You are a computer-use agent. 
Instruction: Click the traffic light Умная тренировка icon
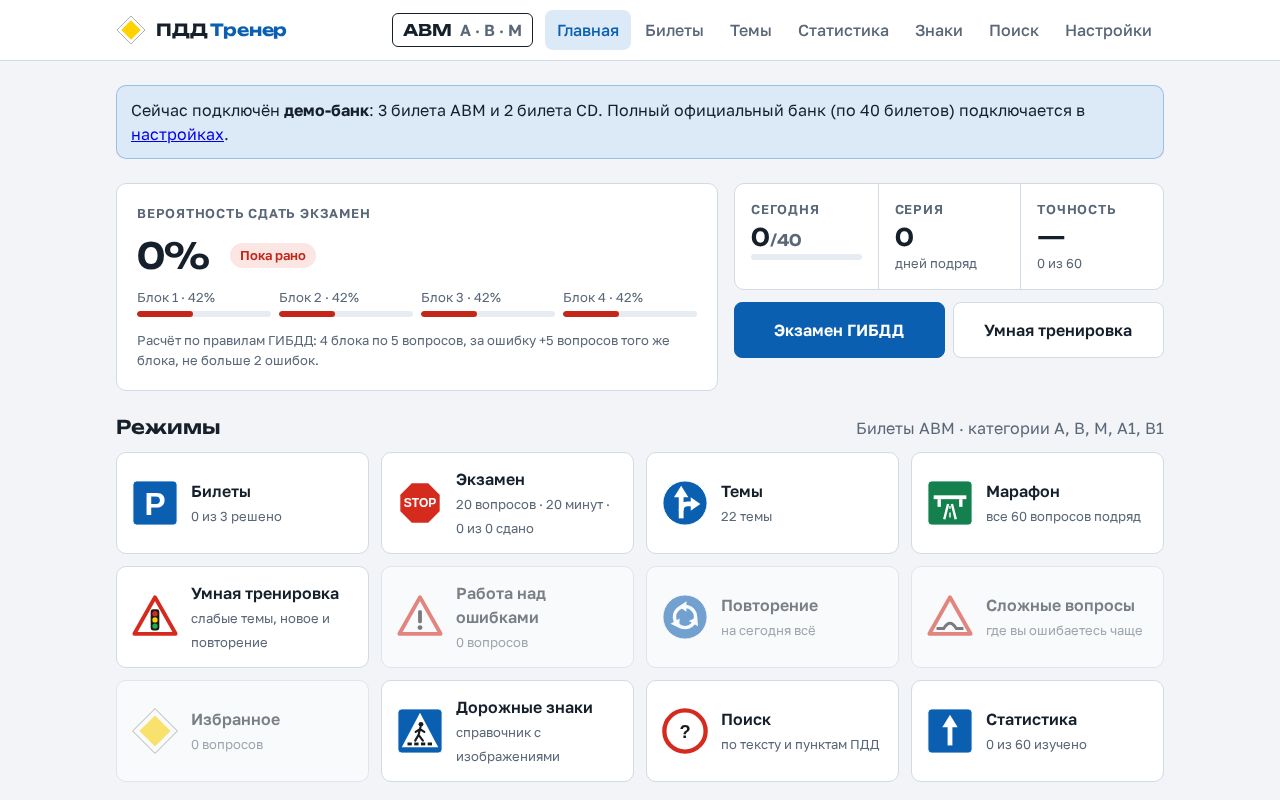155,617
